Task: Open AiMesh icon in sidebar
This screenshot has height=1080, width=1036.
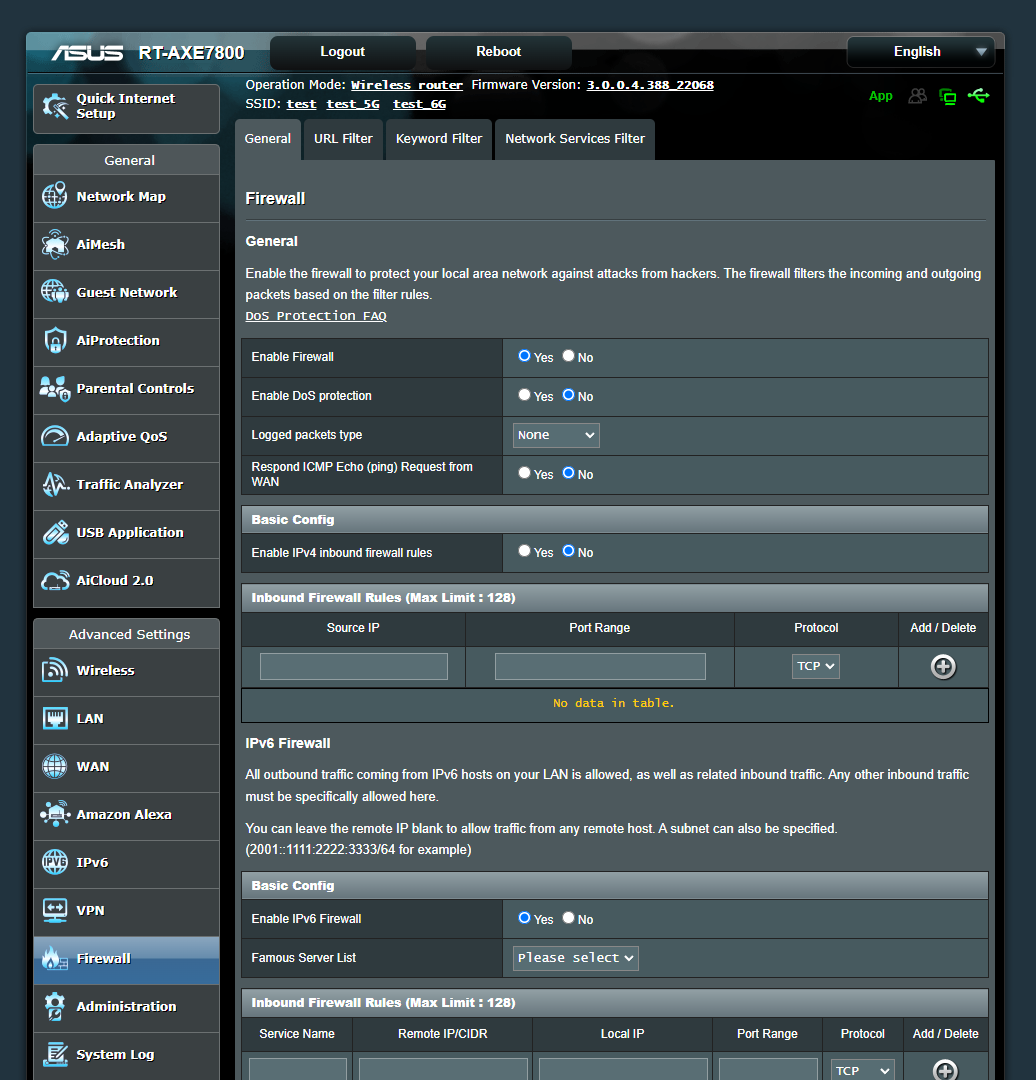Action: click(x=55, y=245)
